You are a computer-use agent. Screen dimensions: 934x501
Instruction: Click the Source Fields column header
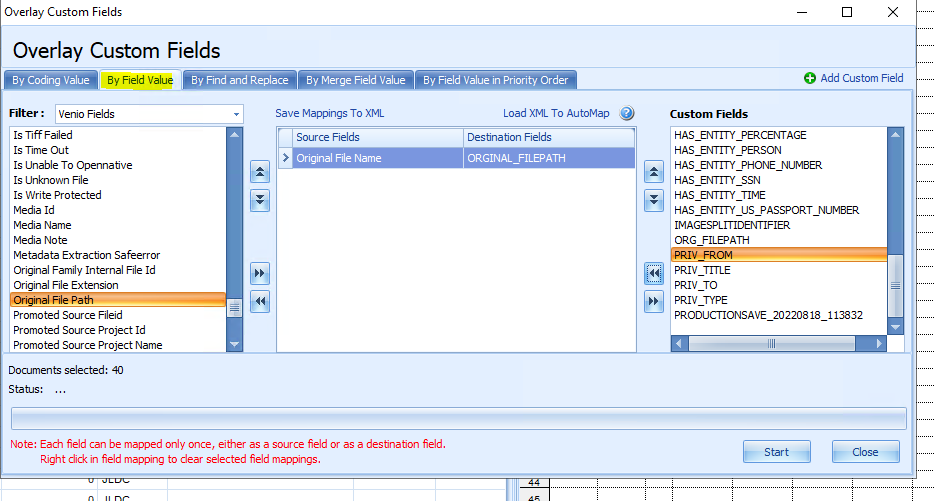pos(378,137)
